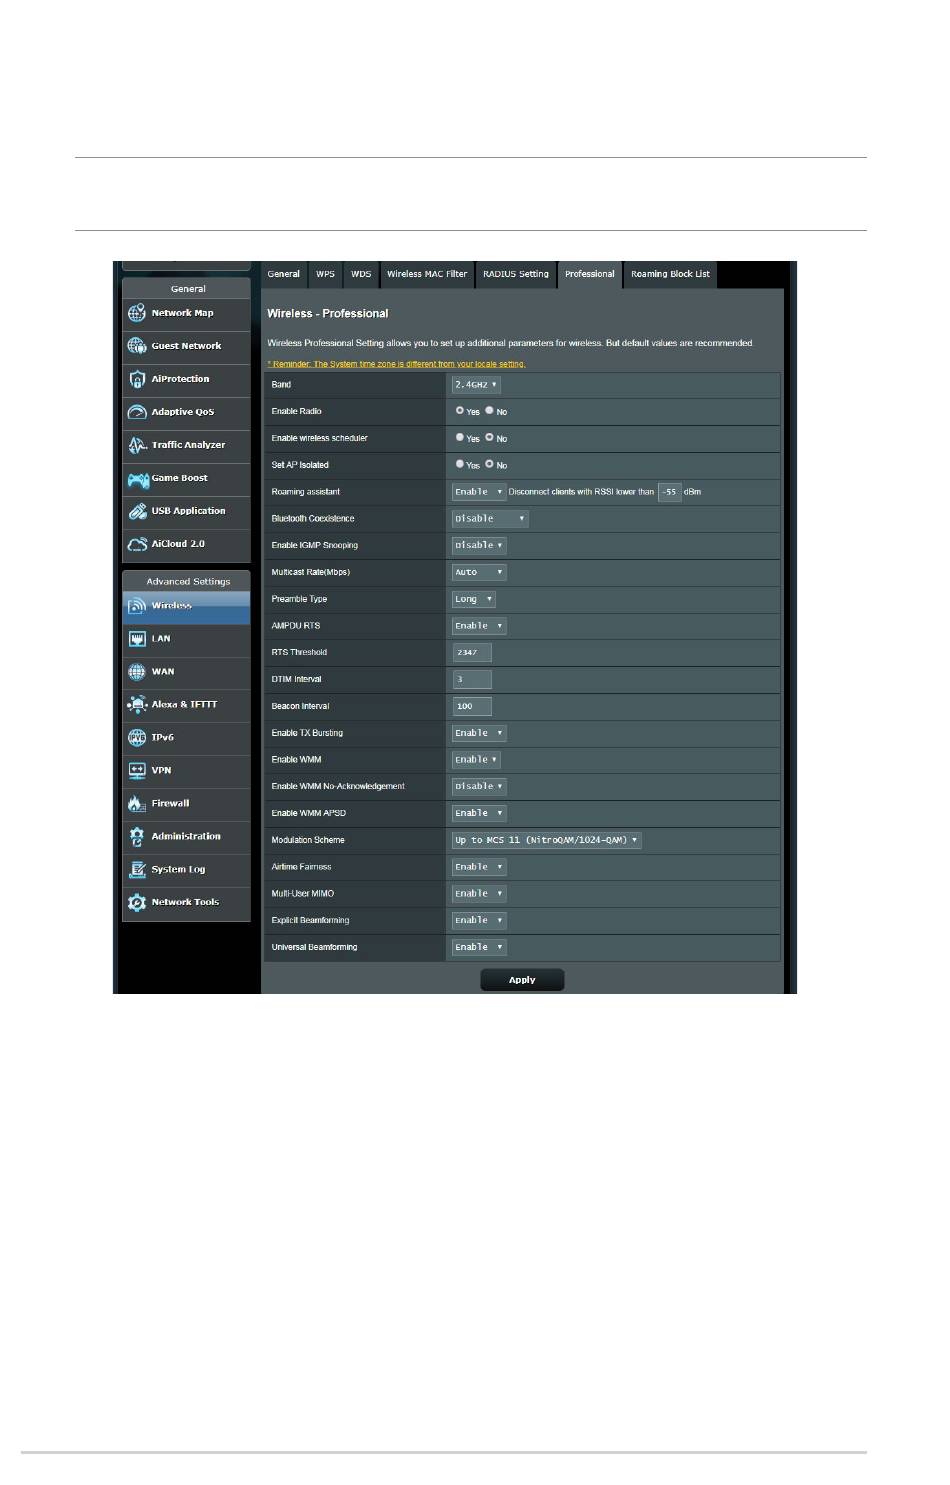Screen dimensions: 950x1485
Task: Select the Firewall flame icon
Action: click(137, 804)
